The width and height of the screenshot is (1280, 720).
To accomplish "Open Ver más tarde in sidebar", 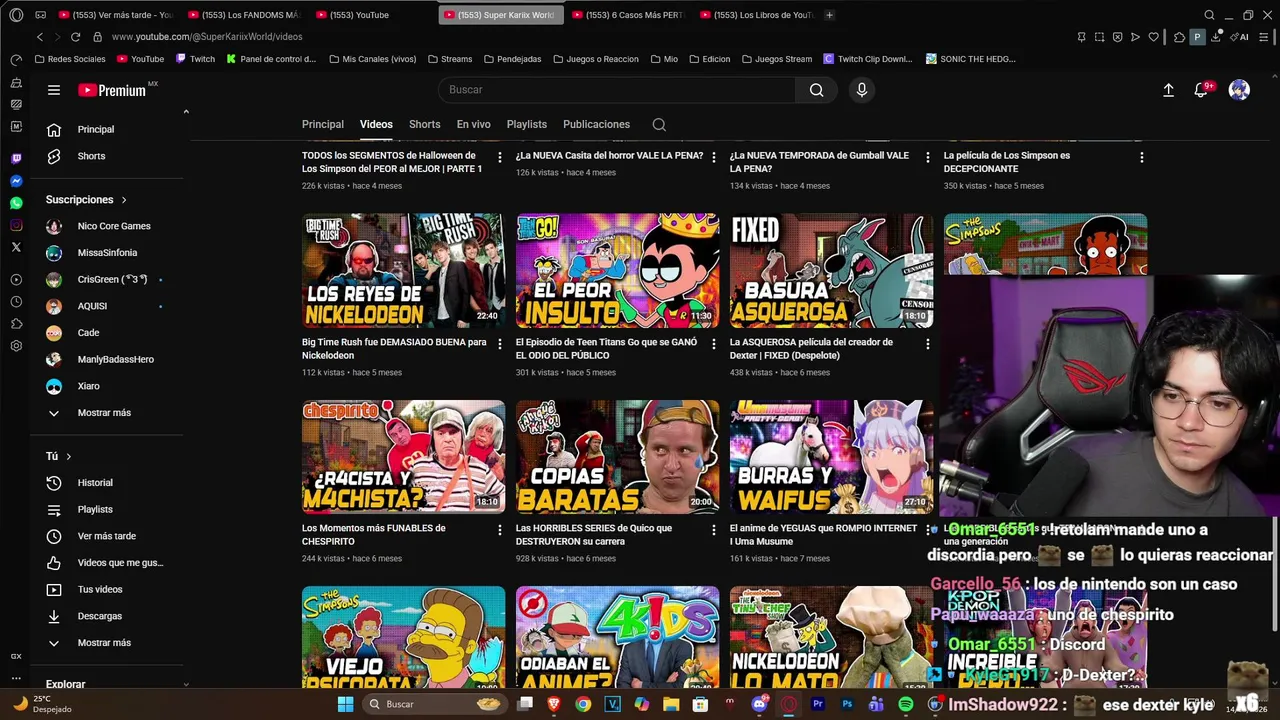I will (106, 536).
